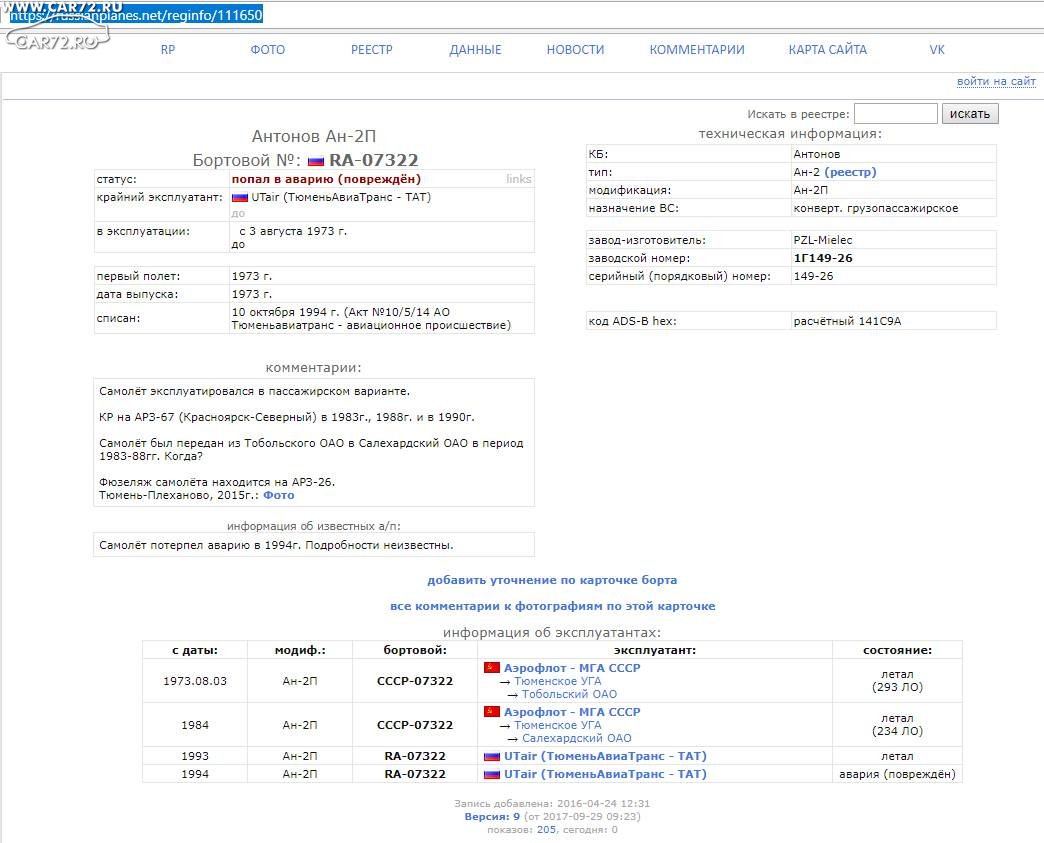Open the Тобольский ОАО link
Image resolution: width=1044 pixels, height=843 pixels.
(x=569, y=694)
